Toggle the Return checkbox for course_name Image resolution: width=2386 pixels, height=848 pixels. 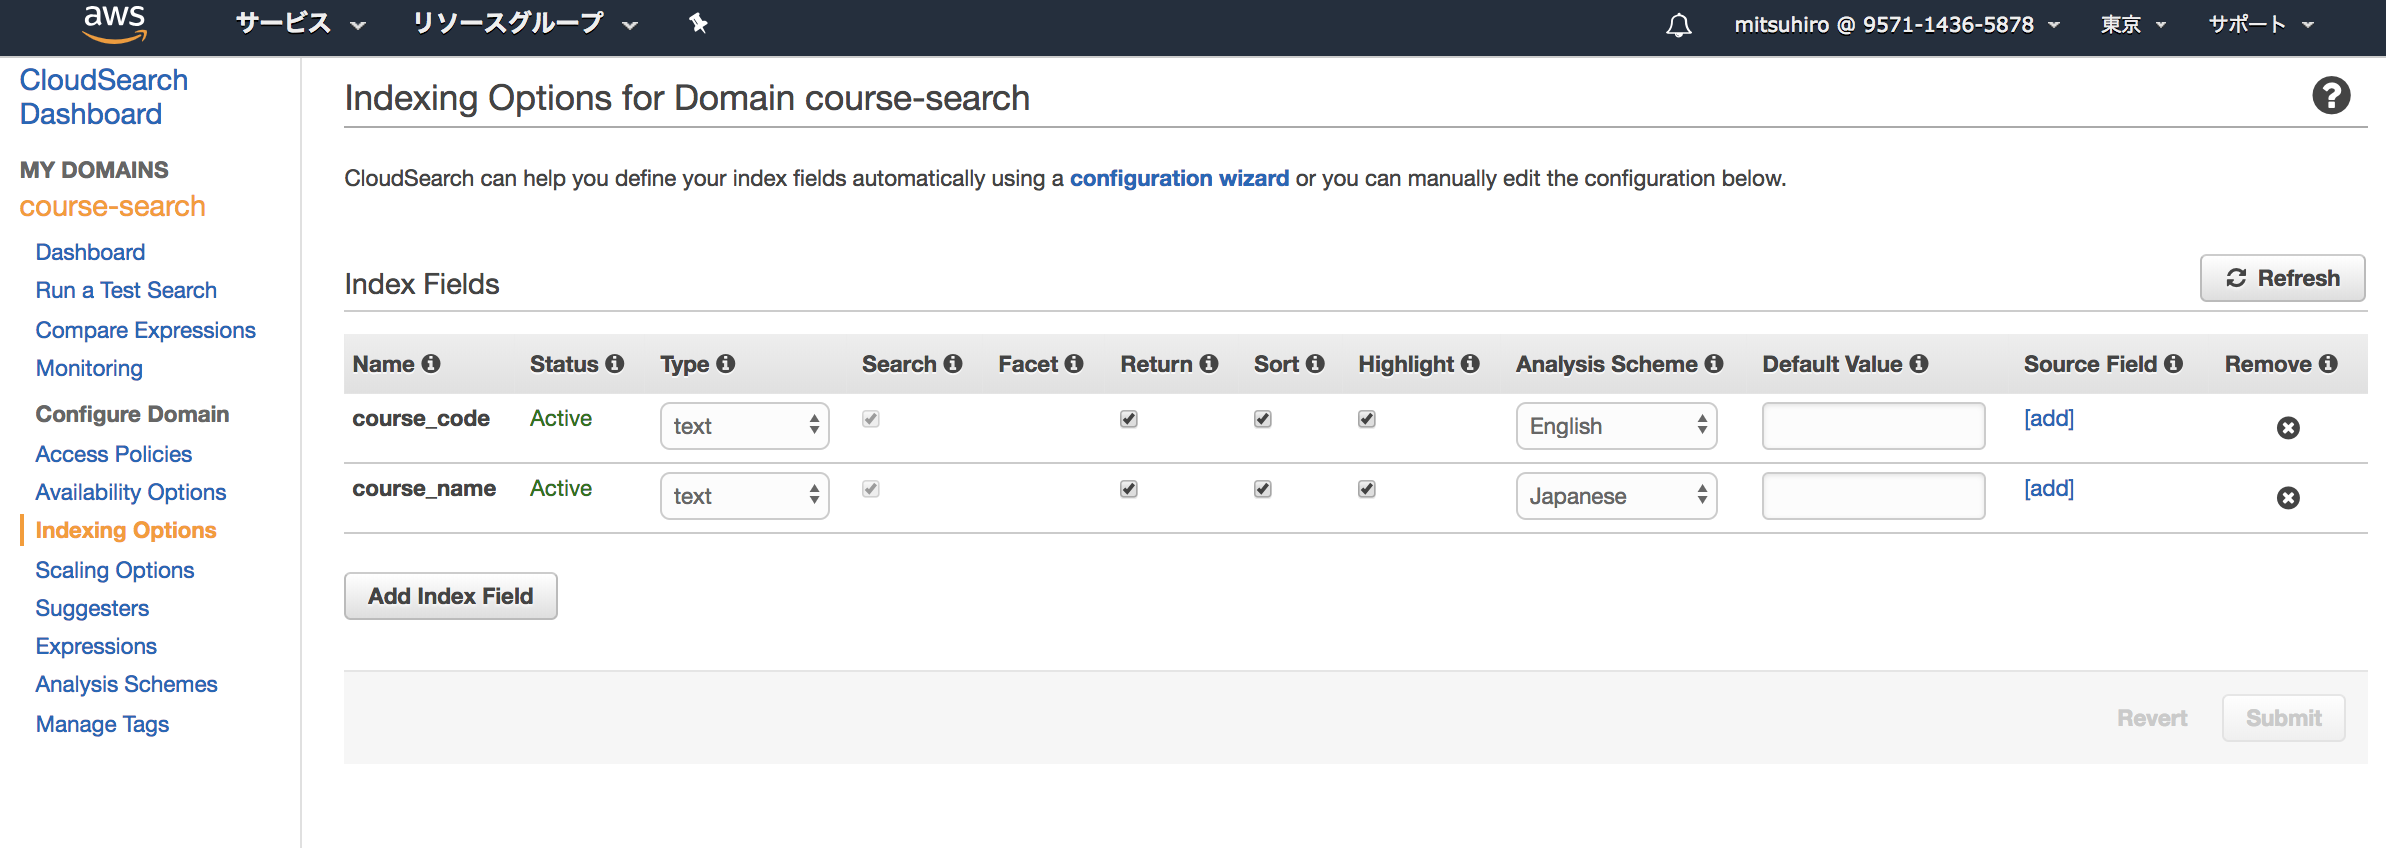[x=1129, y=489]
